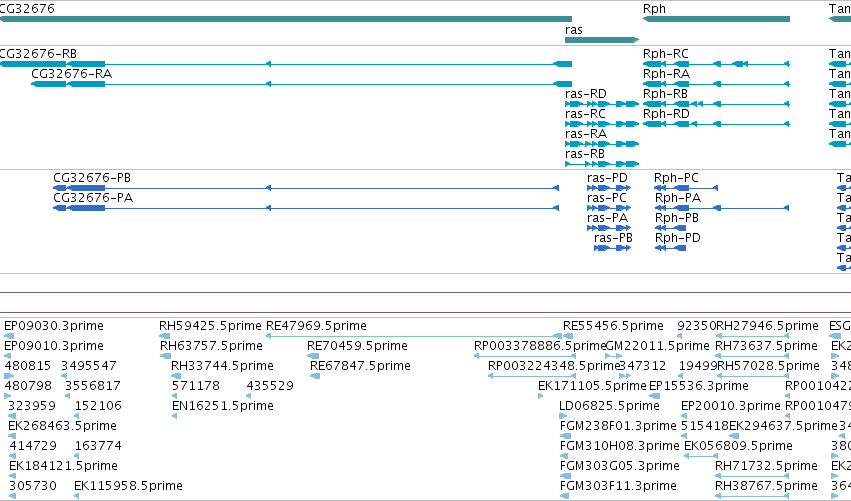851x501 pixels.
Task: Click the ras-RA transcript
Action: (x=602, y=144)
